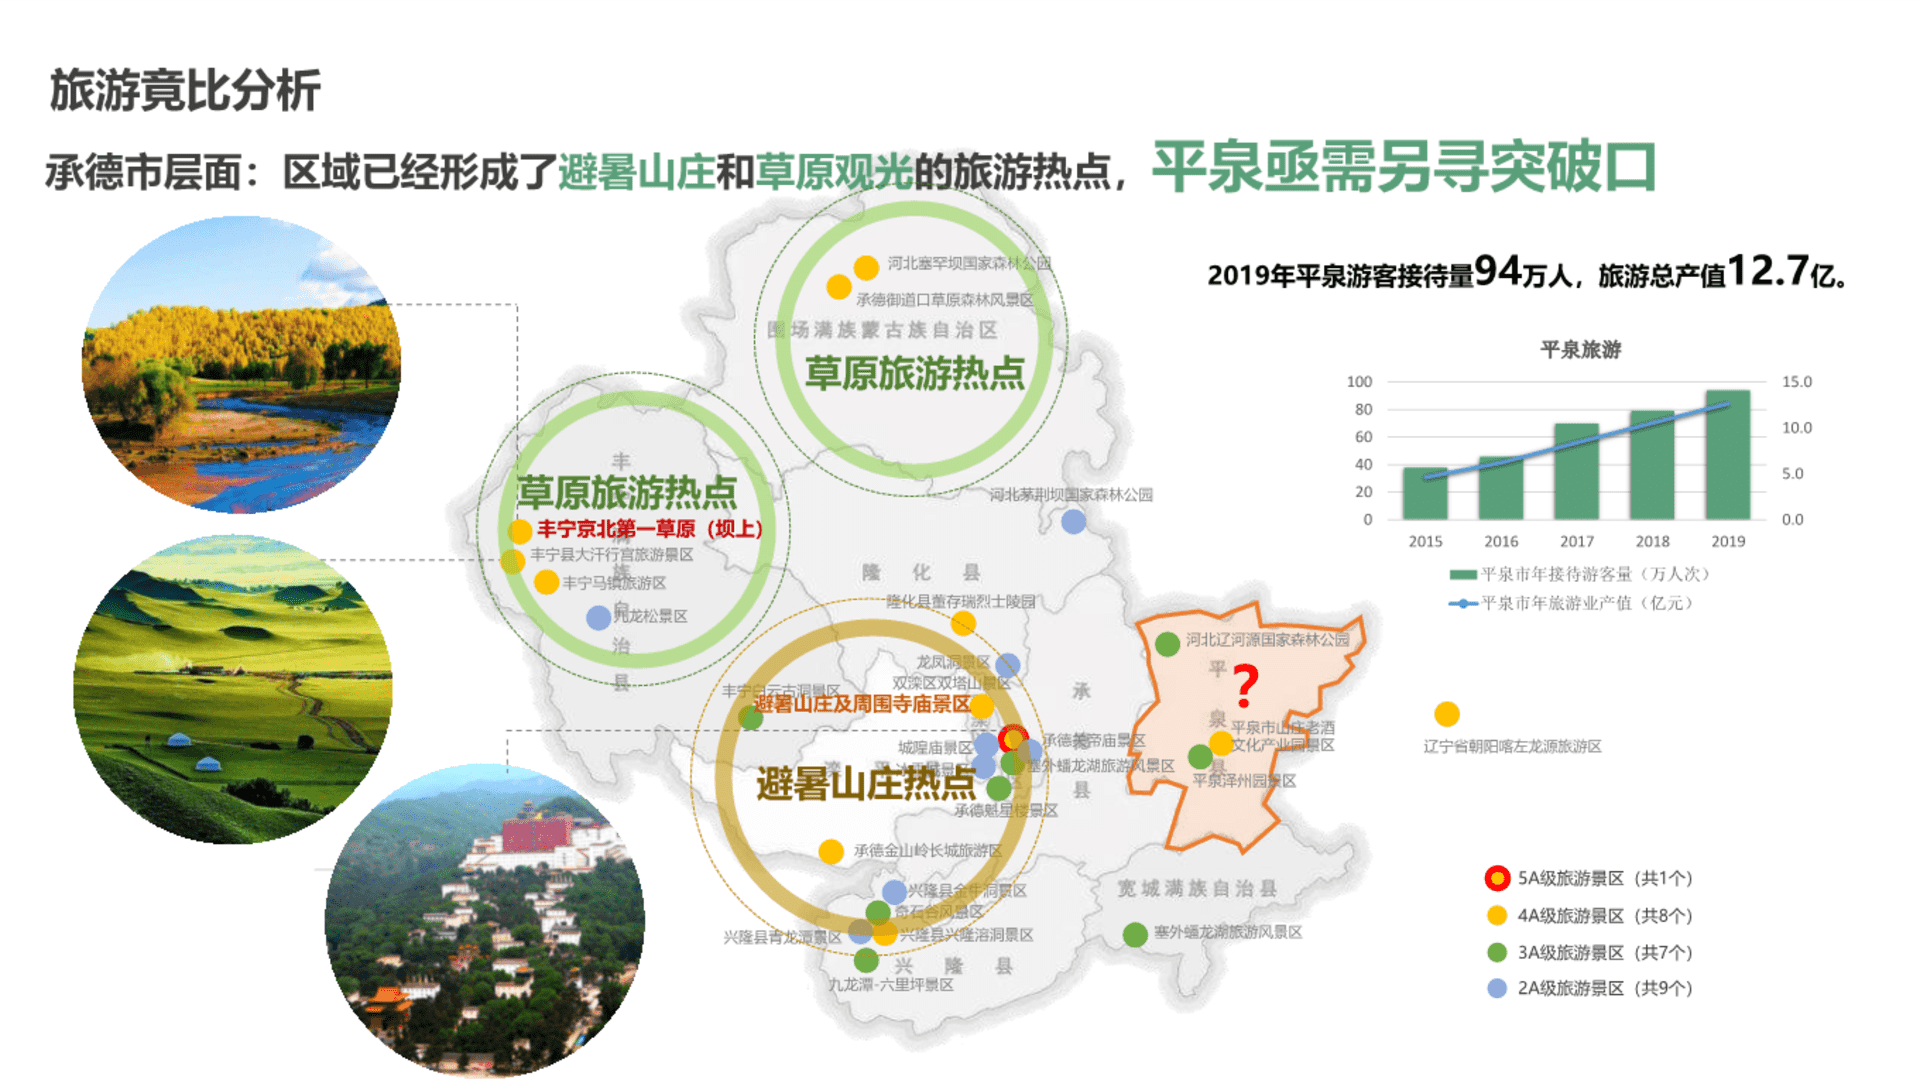Click the green dot at 河北辽河源国家森林公园
Image resolution: width=1920 pixels, height=1080 pixels.
pyautogui.click(x=1167, y=644)
